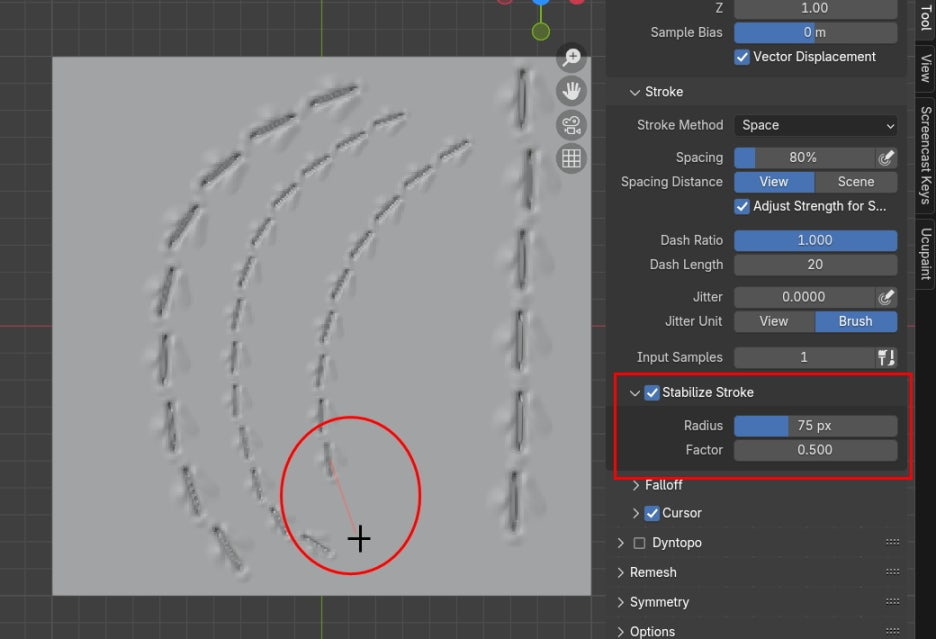Click the Jitter 0.0000 field
Screen dimensions: 936x639
point(805,297)
